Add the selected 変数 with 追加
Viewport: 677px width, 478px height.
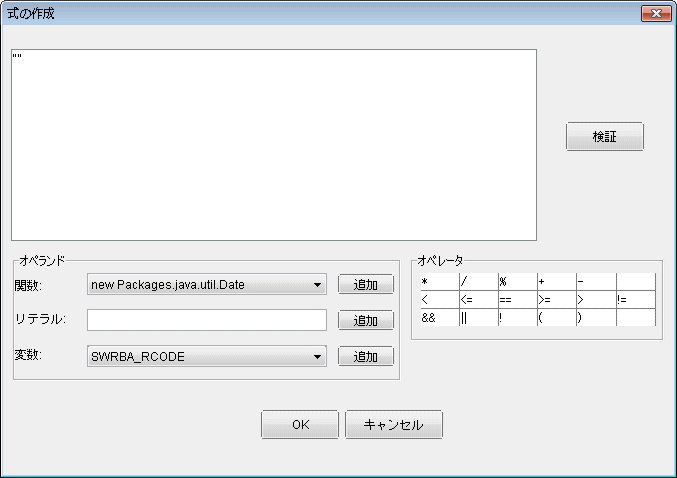(366, 357)
